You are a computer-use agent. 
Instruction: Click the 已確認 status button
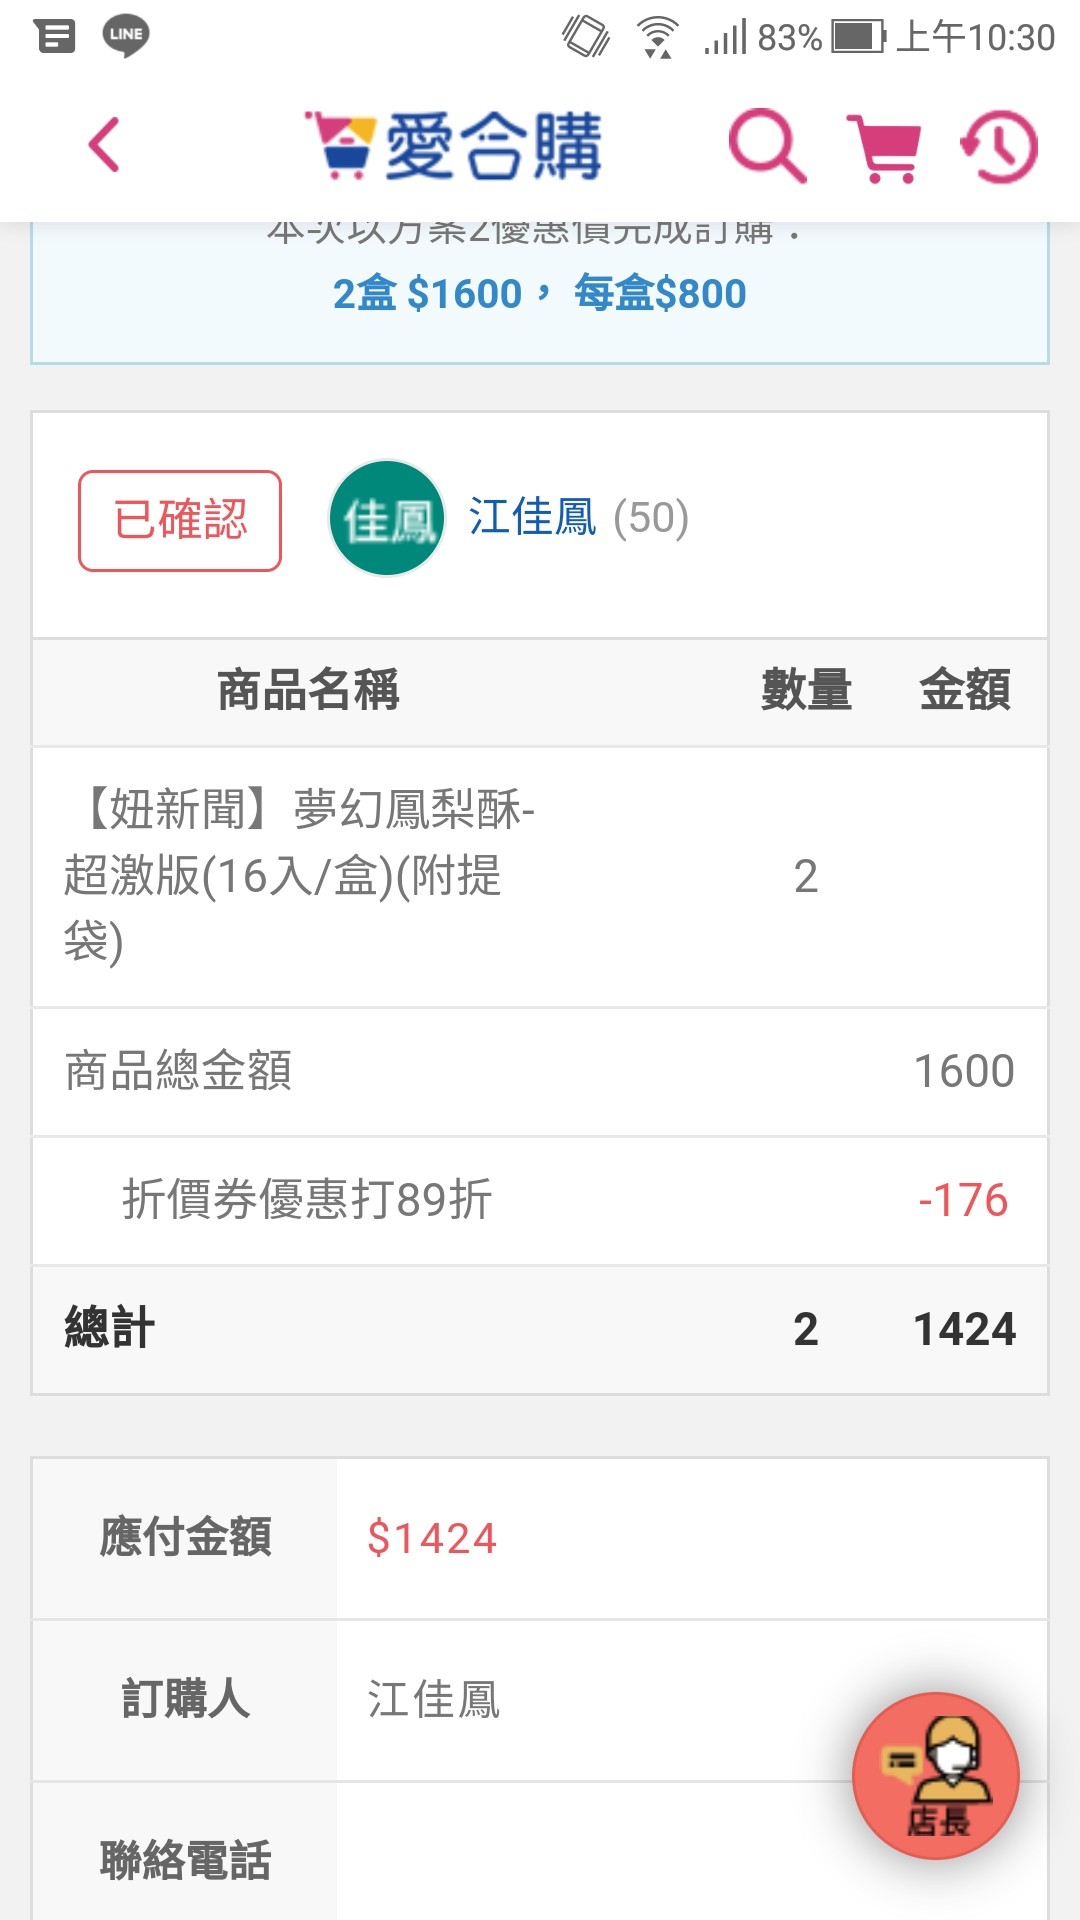click(180, 521)
